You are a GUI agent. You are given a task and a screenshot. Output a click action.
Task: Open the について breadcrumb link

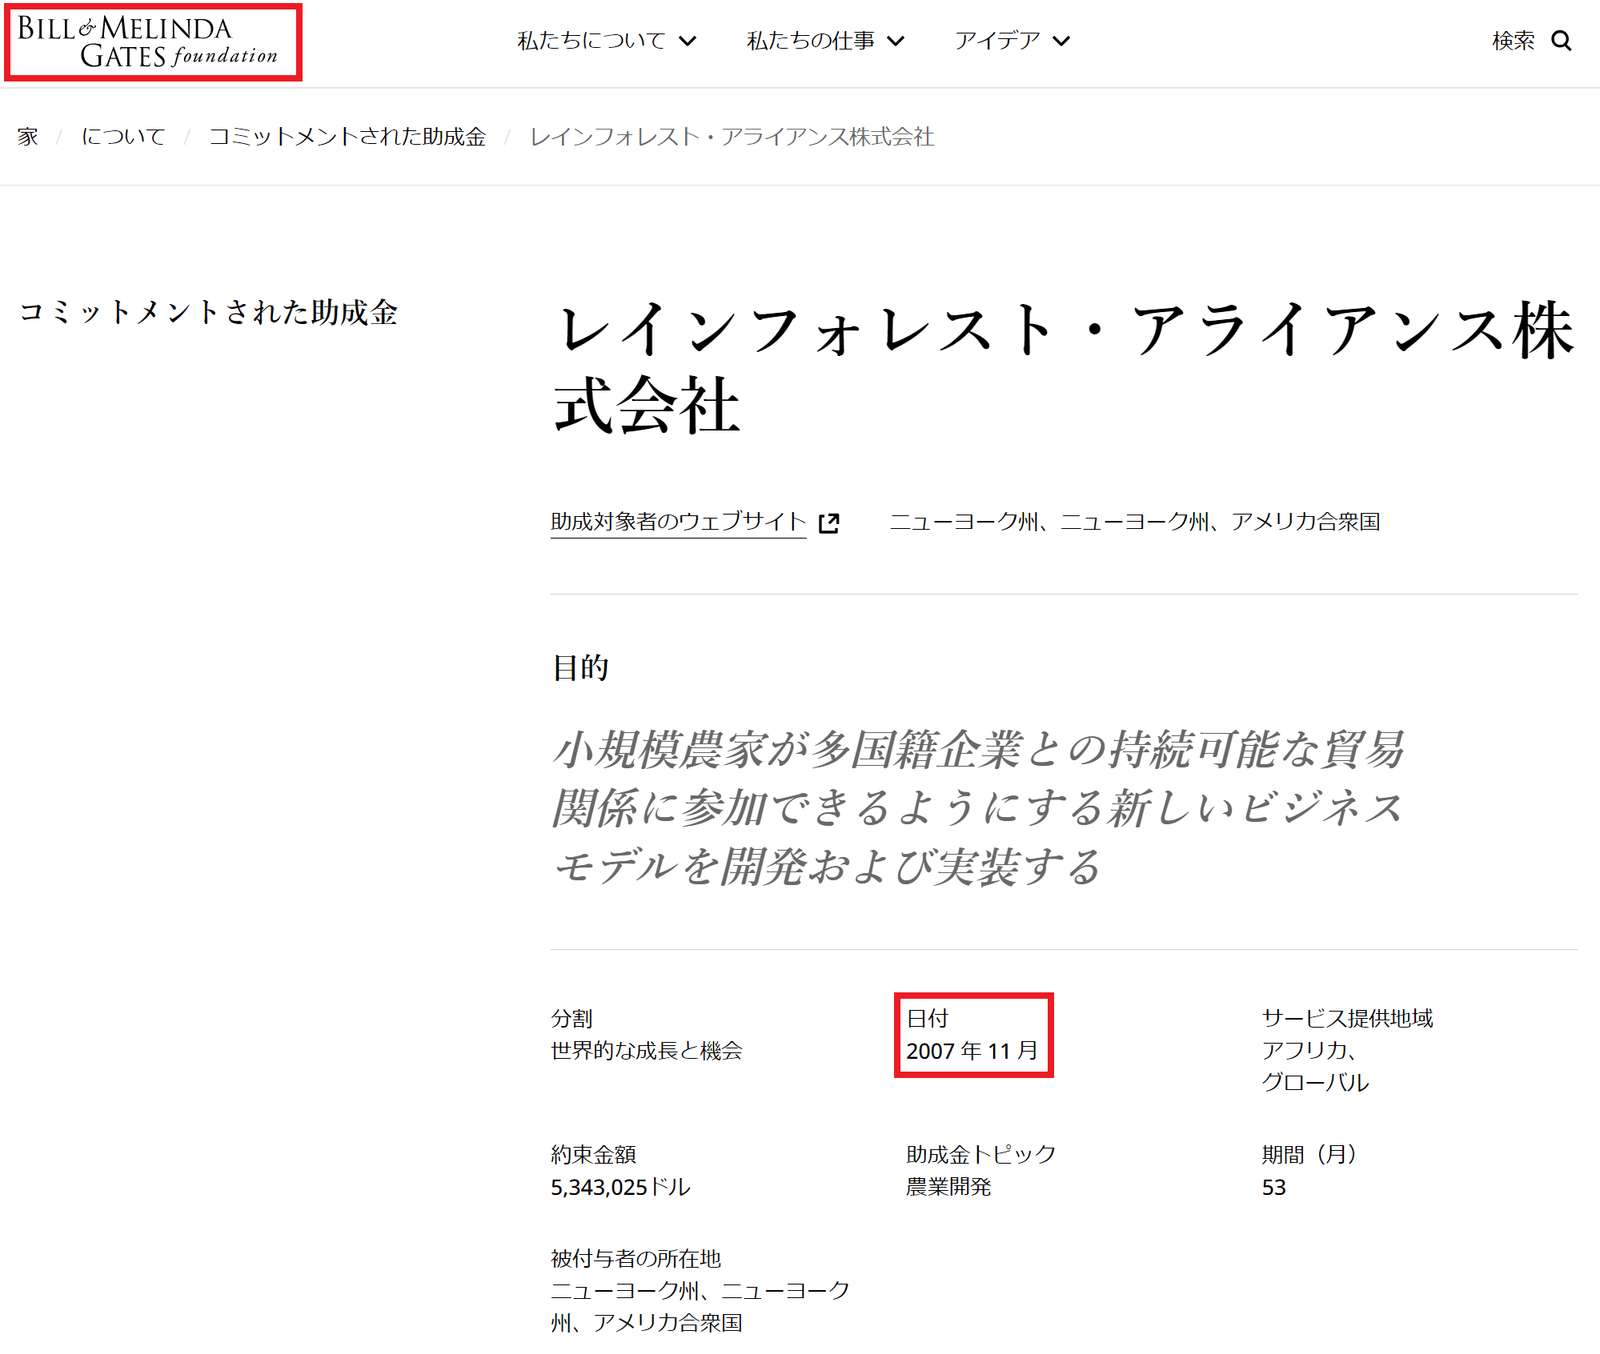click(x=123, y=137)
